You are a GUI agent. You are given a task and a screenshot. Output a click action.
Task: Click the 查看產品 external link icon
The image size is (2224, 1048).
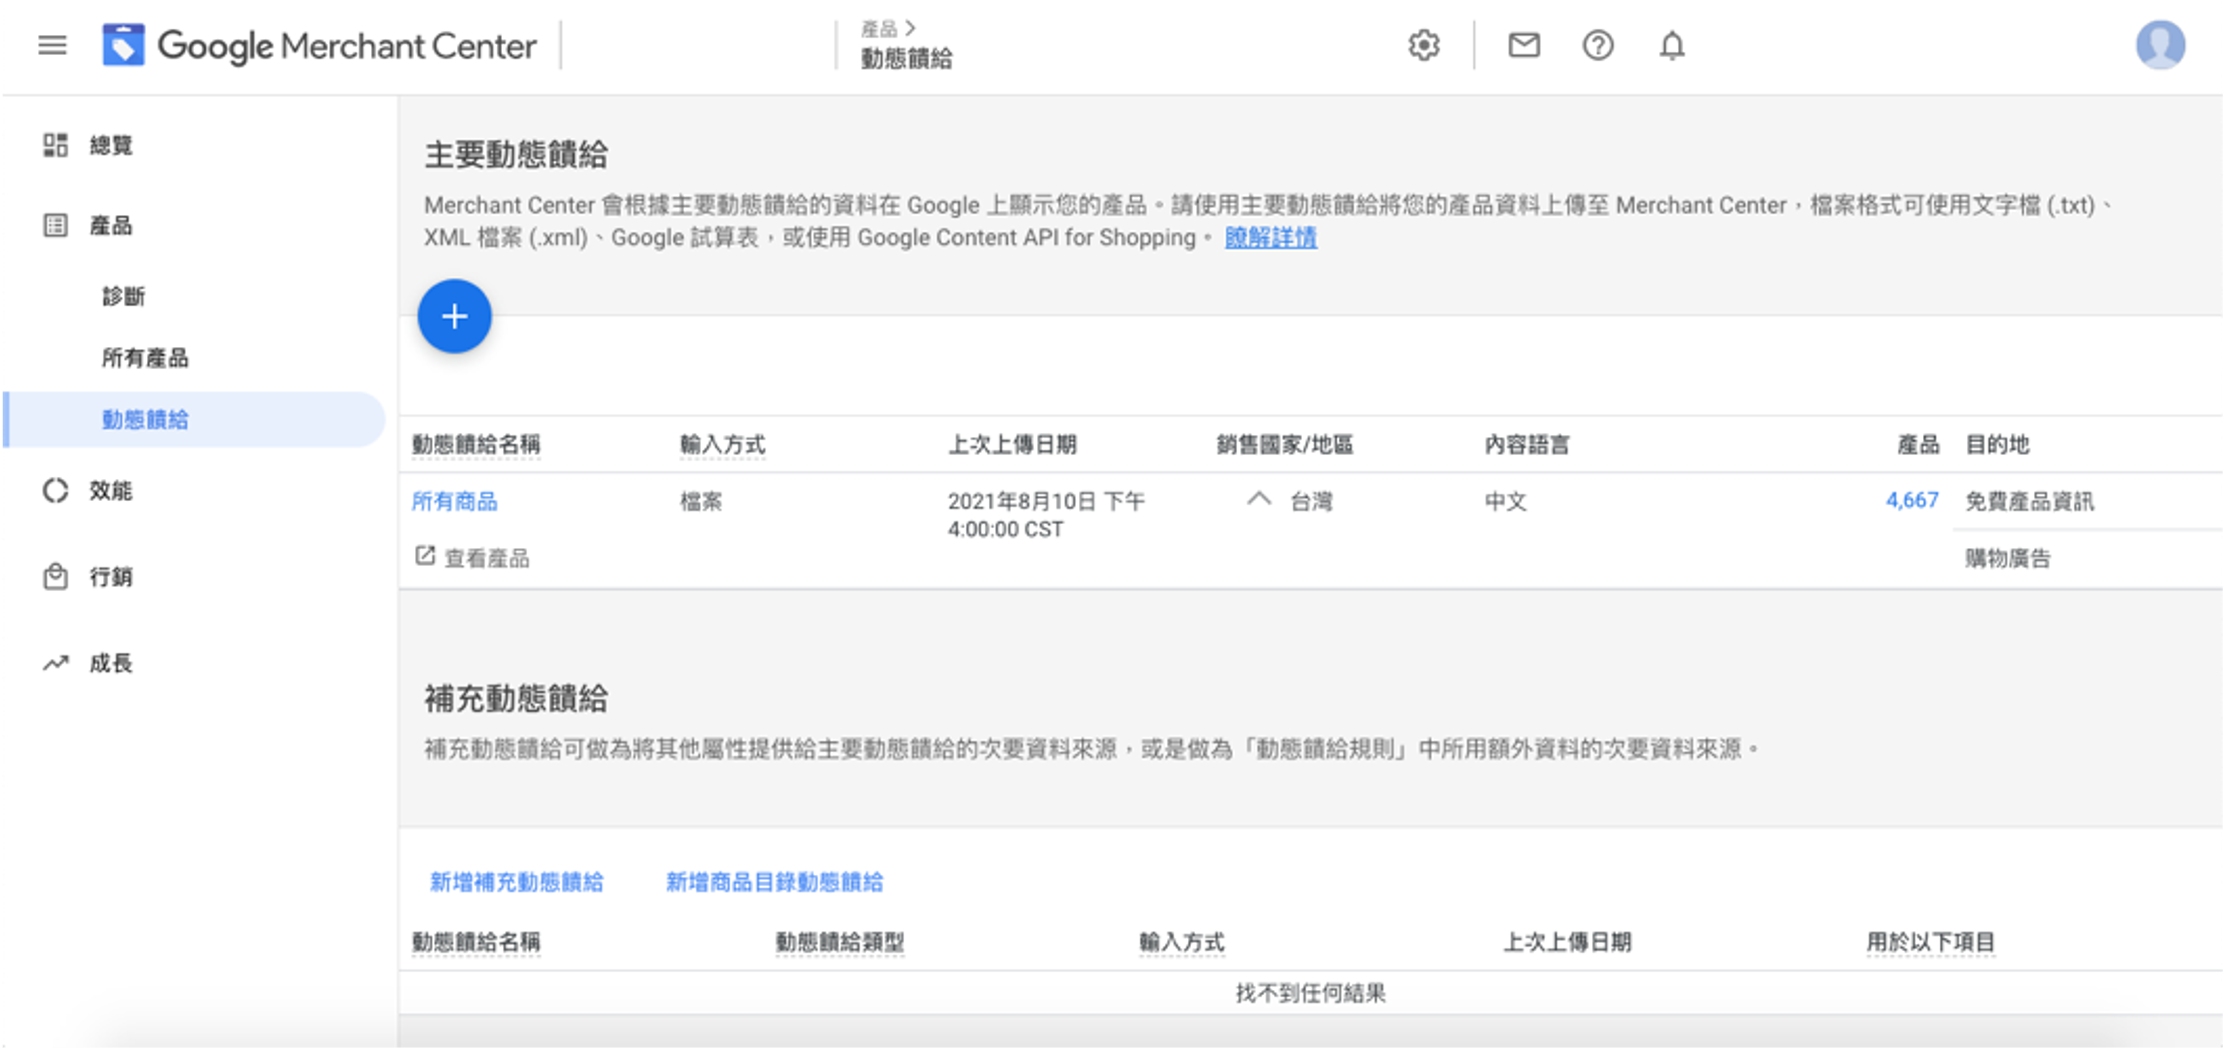(x=425, y=556)
